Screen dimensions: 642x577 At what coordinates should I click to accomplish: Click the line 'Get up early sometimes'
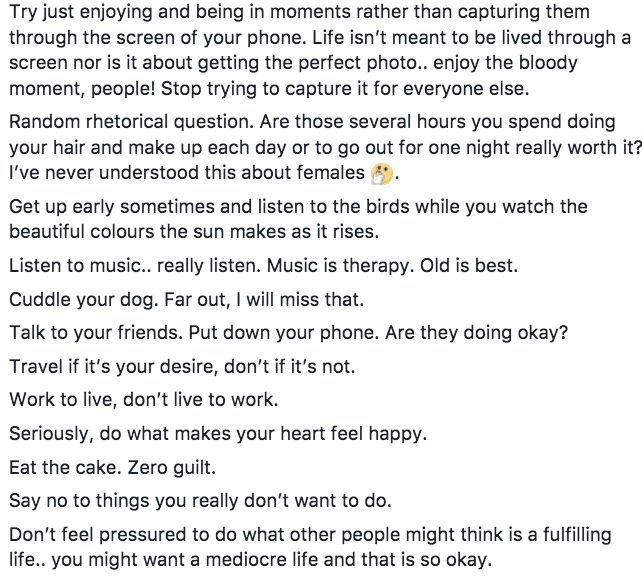tap(298, 206)
